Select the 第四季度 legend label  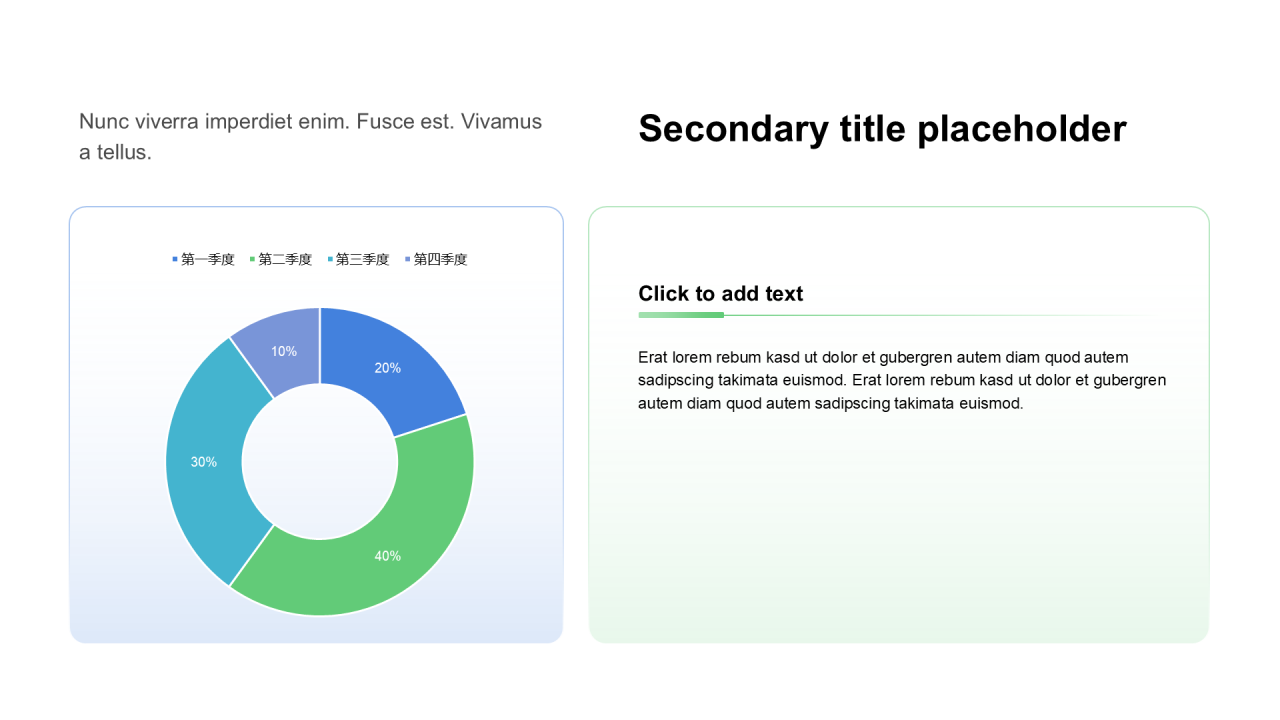[441, 260]
